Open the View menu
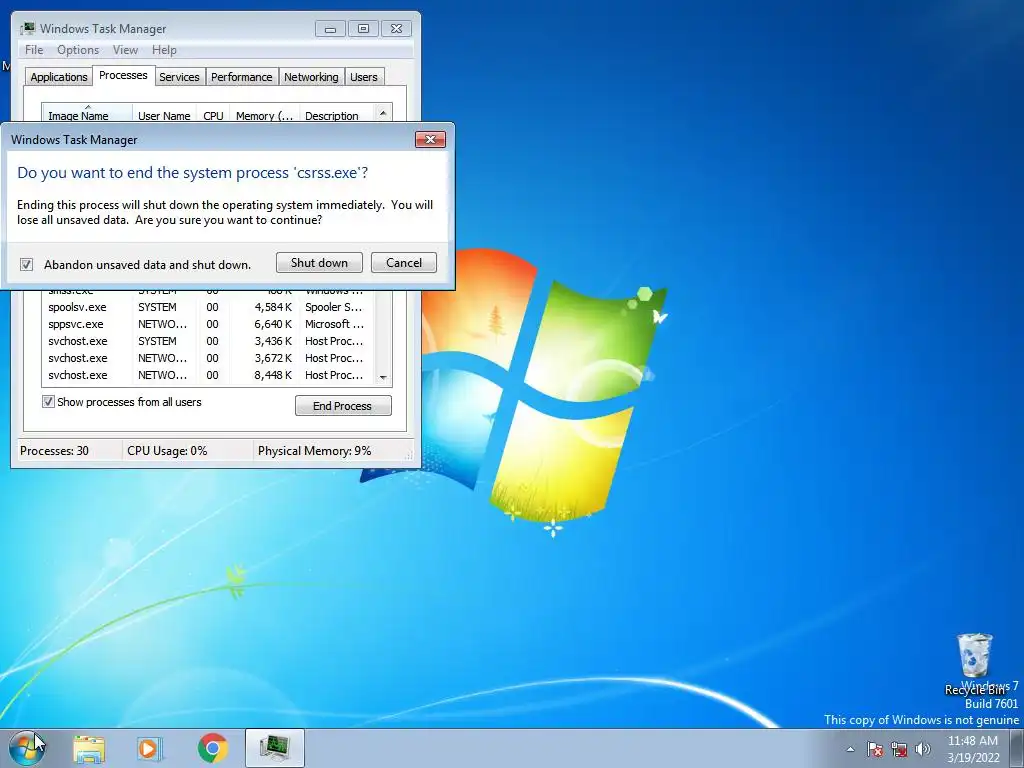This screenshot has width=1024, height=768. pos(125,50)
